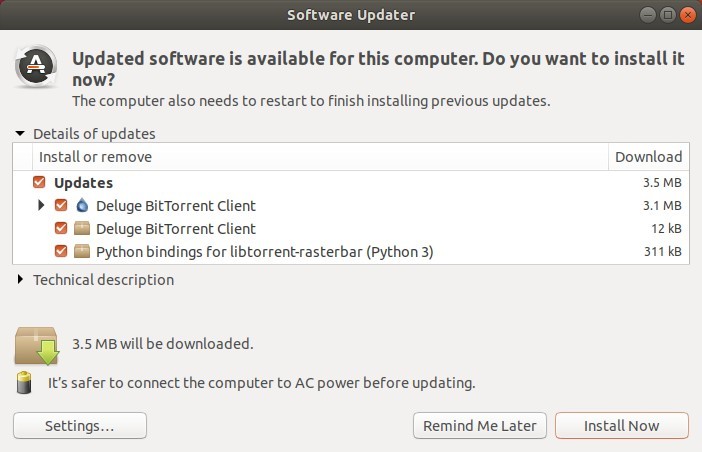Click the package icon for Python bindings libtorrent

(x=82, y=251)
